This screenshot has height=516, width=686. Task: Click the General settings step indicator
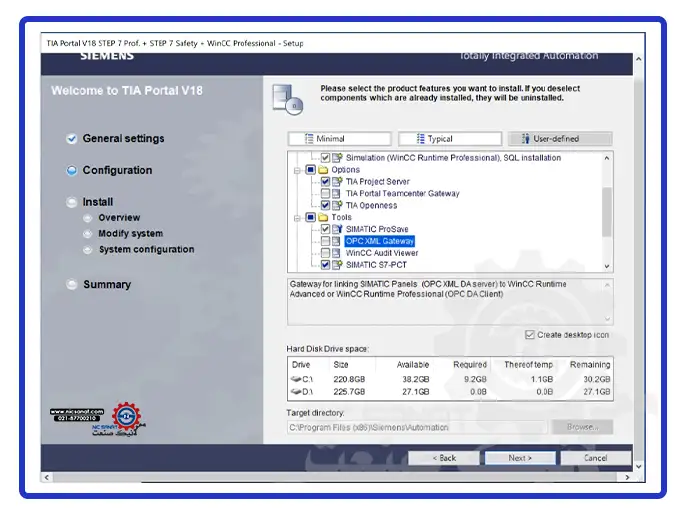tap(71, 139)
